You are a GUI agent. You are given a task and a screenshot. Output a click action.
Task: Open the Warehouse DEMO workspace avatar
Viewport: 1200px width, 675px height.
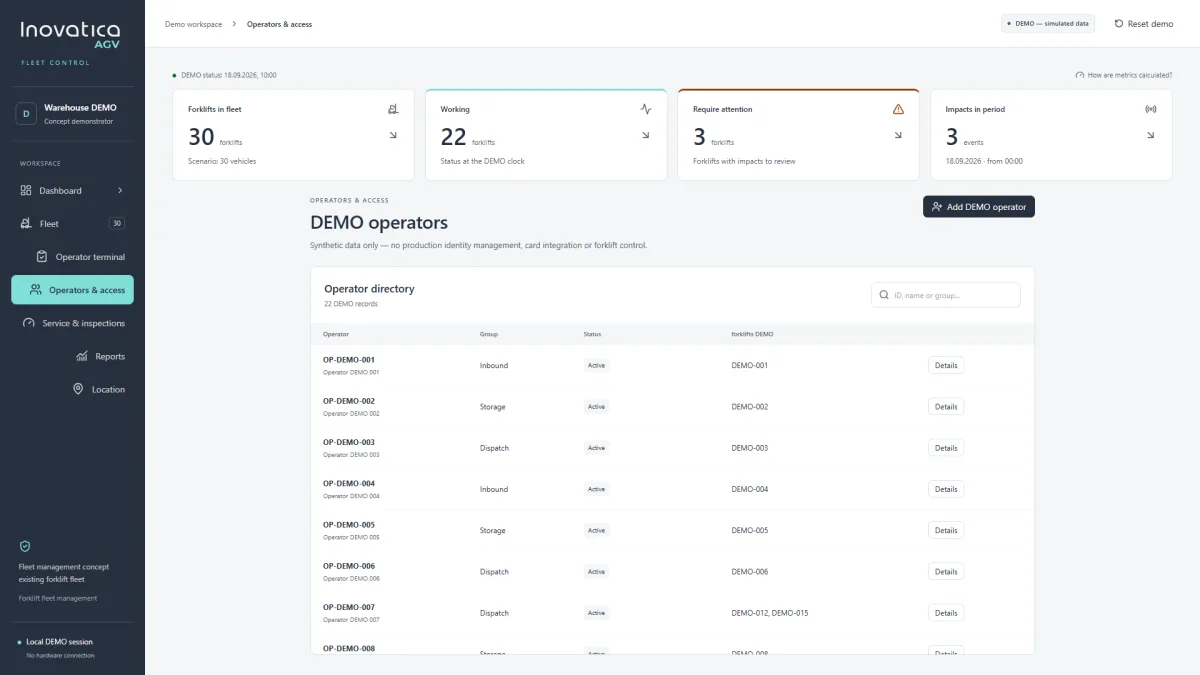pos(26,114)
